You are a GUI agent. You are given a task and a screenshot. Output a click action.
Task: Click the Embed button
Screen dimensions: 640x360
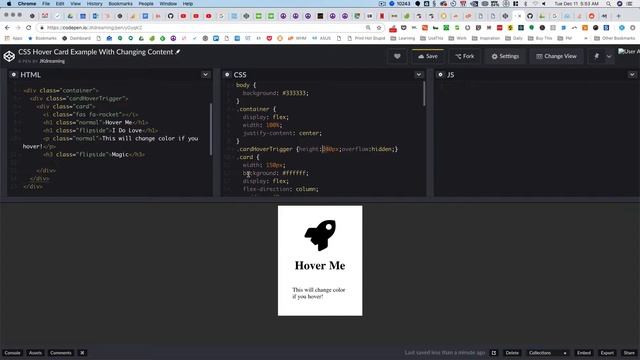coord(584,353)
